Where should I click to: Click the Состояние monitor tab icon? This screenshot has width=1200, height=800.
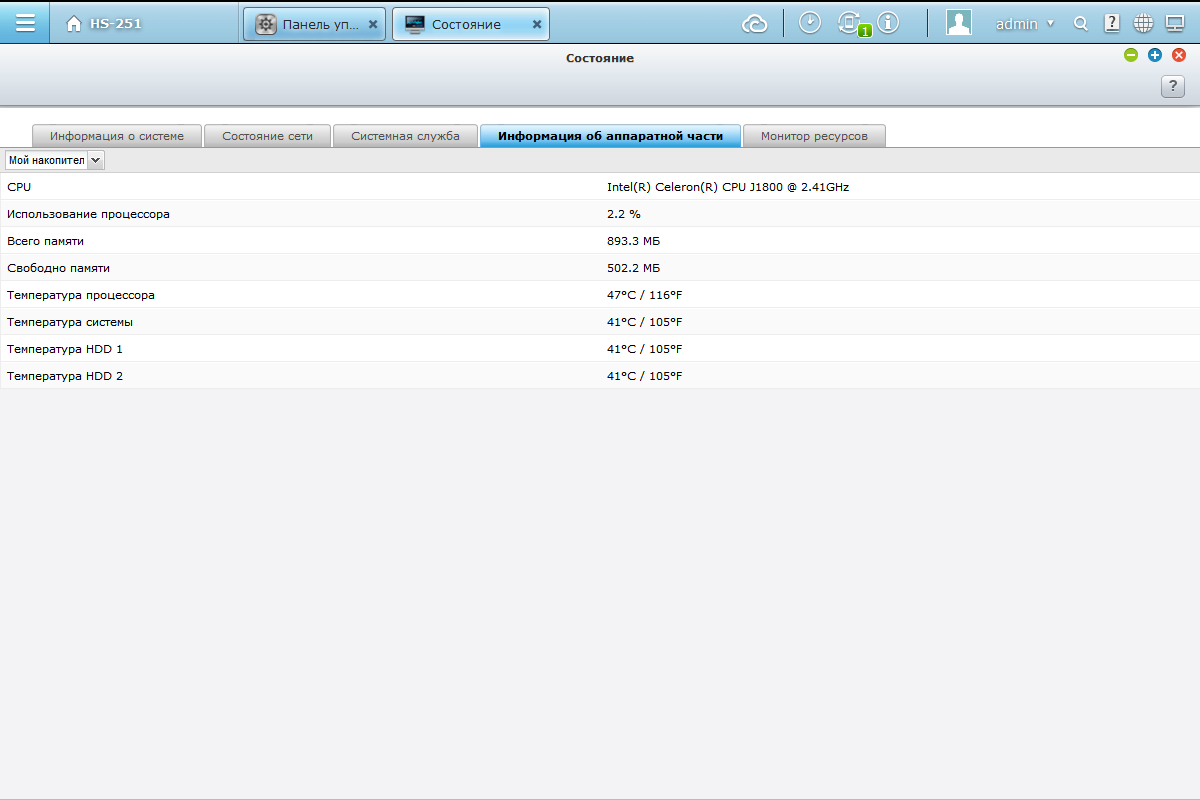(x=415, y=25)
